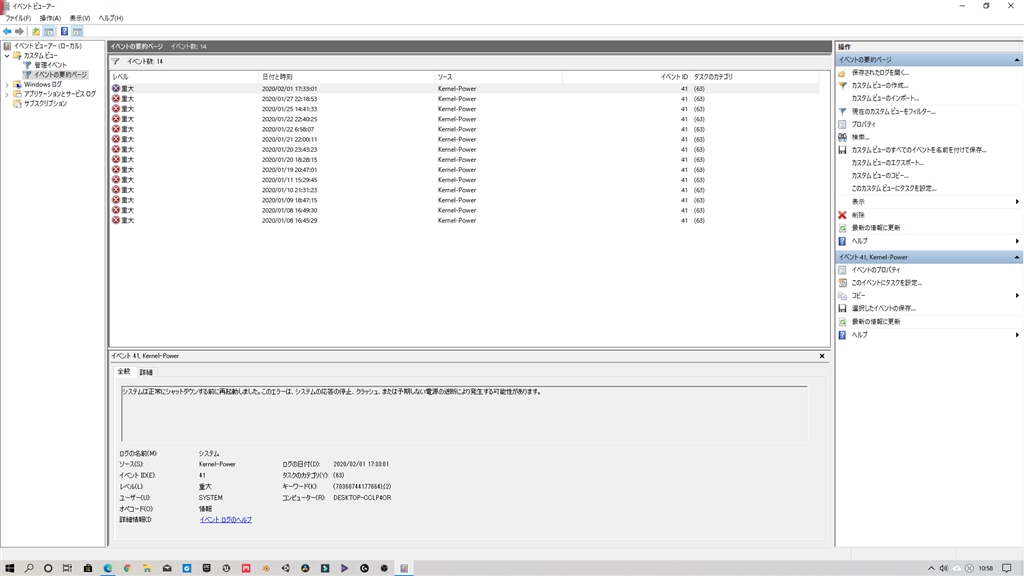Sort by the 日付と時刻 column header
The height and width of the screenshot is (576, 1024).
[x=346, y=77]
